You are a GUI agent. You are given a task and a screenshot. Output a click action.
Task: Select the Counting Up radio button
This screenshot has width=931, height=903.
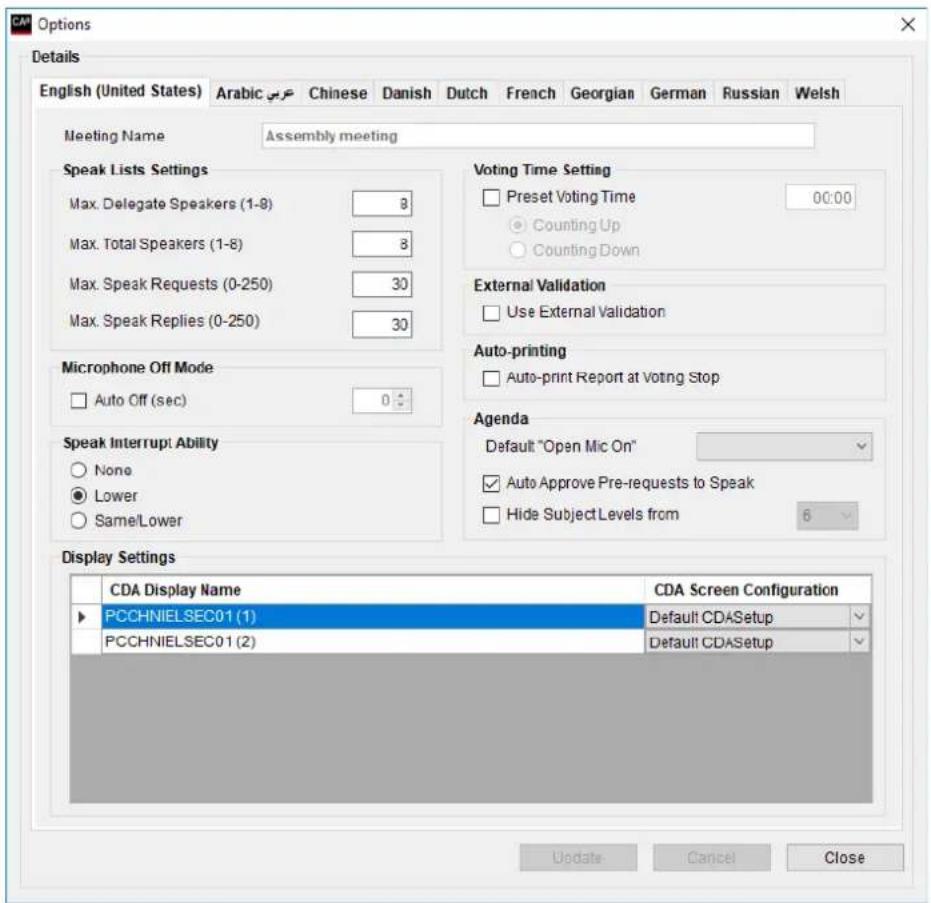[x=518, y=226]
